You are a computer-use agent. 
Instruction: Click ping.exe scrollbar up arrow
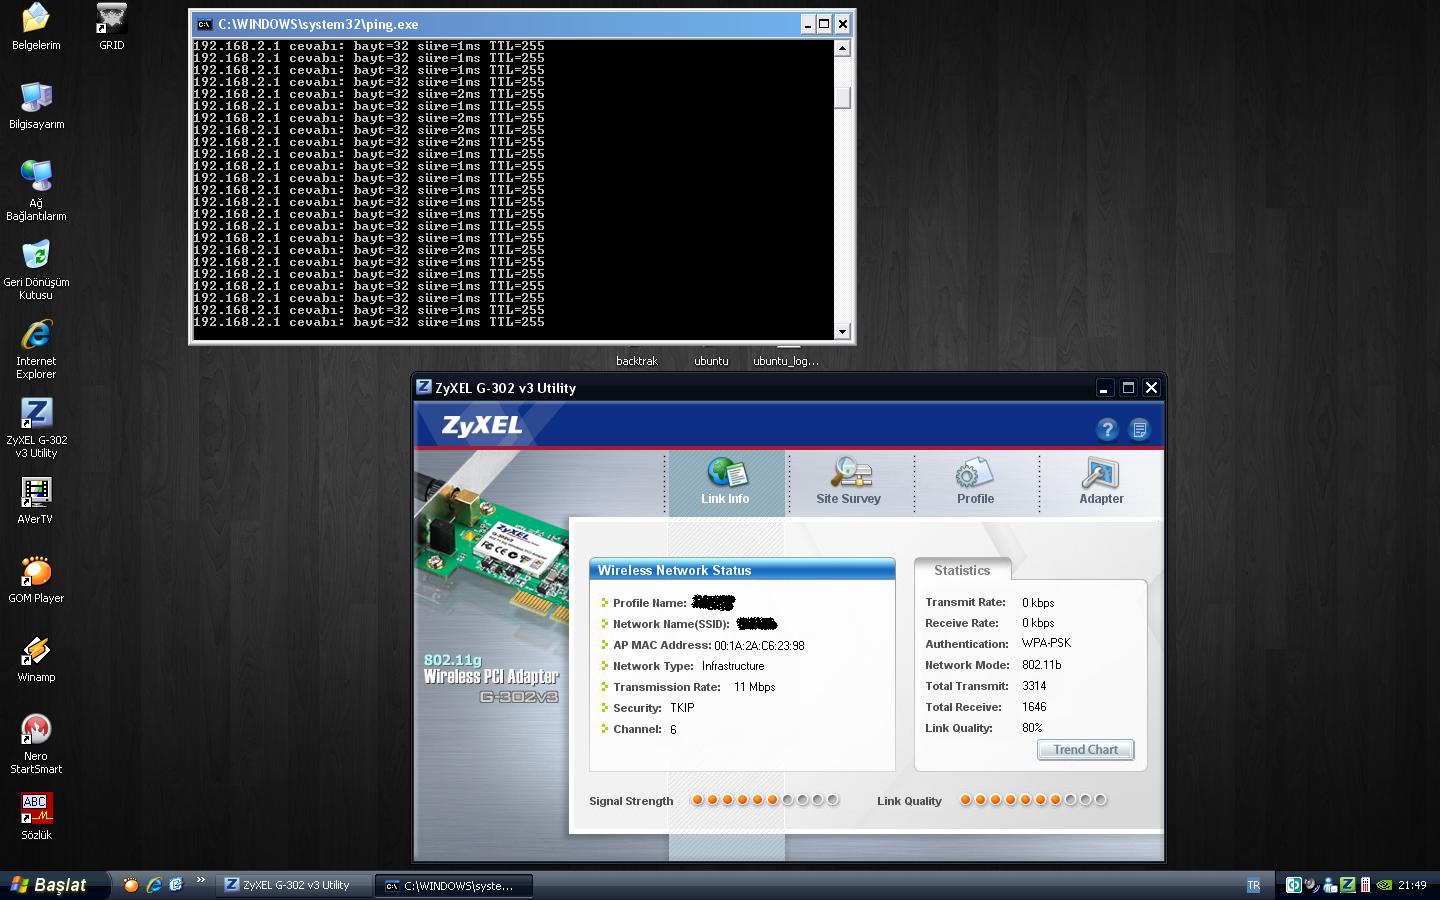(842, 48)
